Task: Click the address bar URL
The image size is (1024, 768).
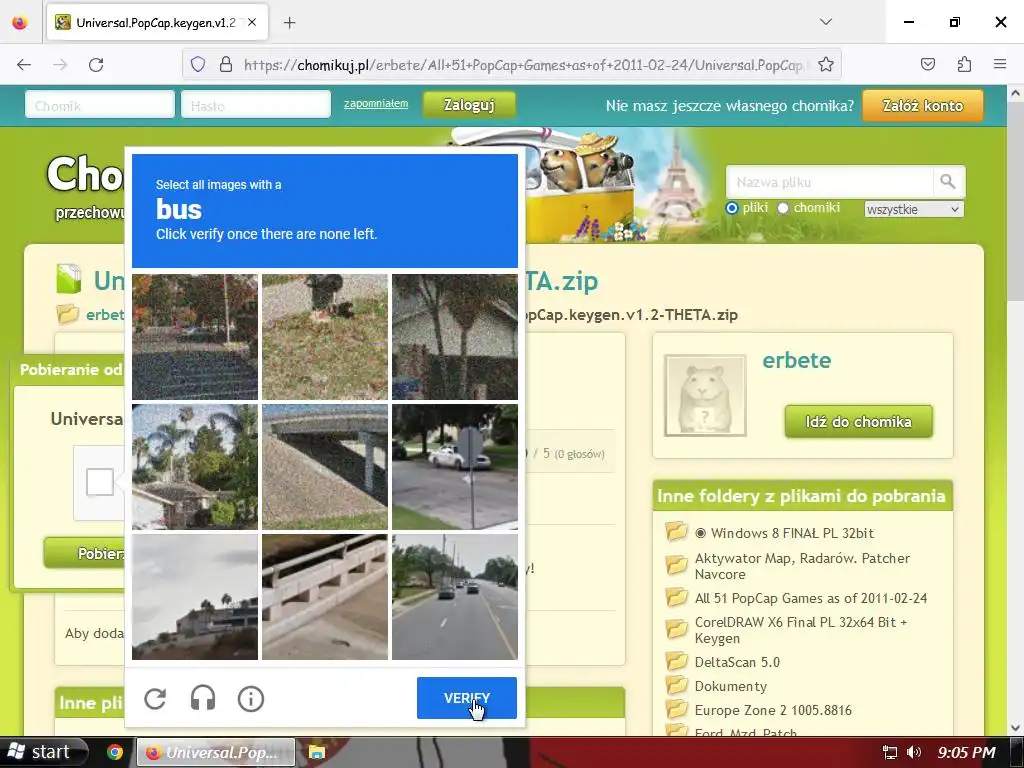Action: [524, 65]
